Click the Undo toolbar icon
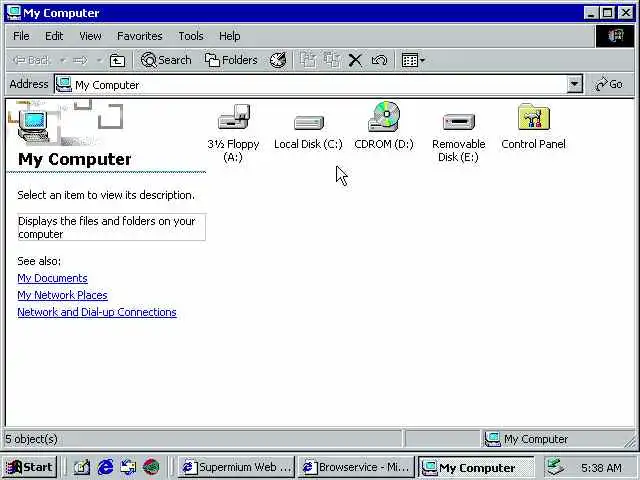640x480 pixels. (380, 60)
